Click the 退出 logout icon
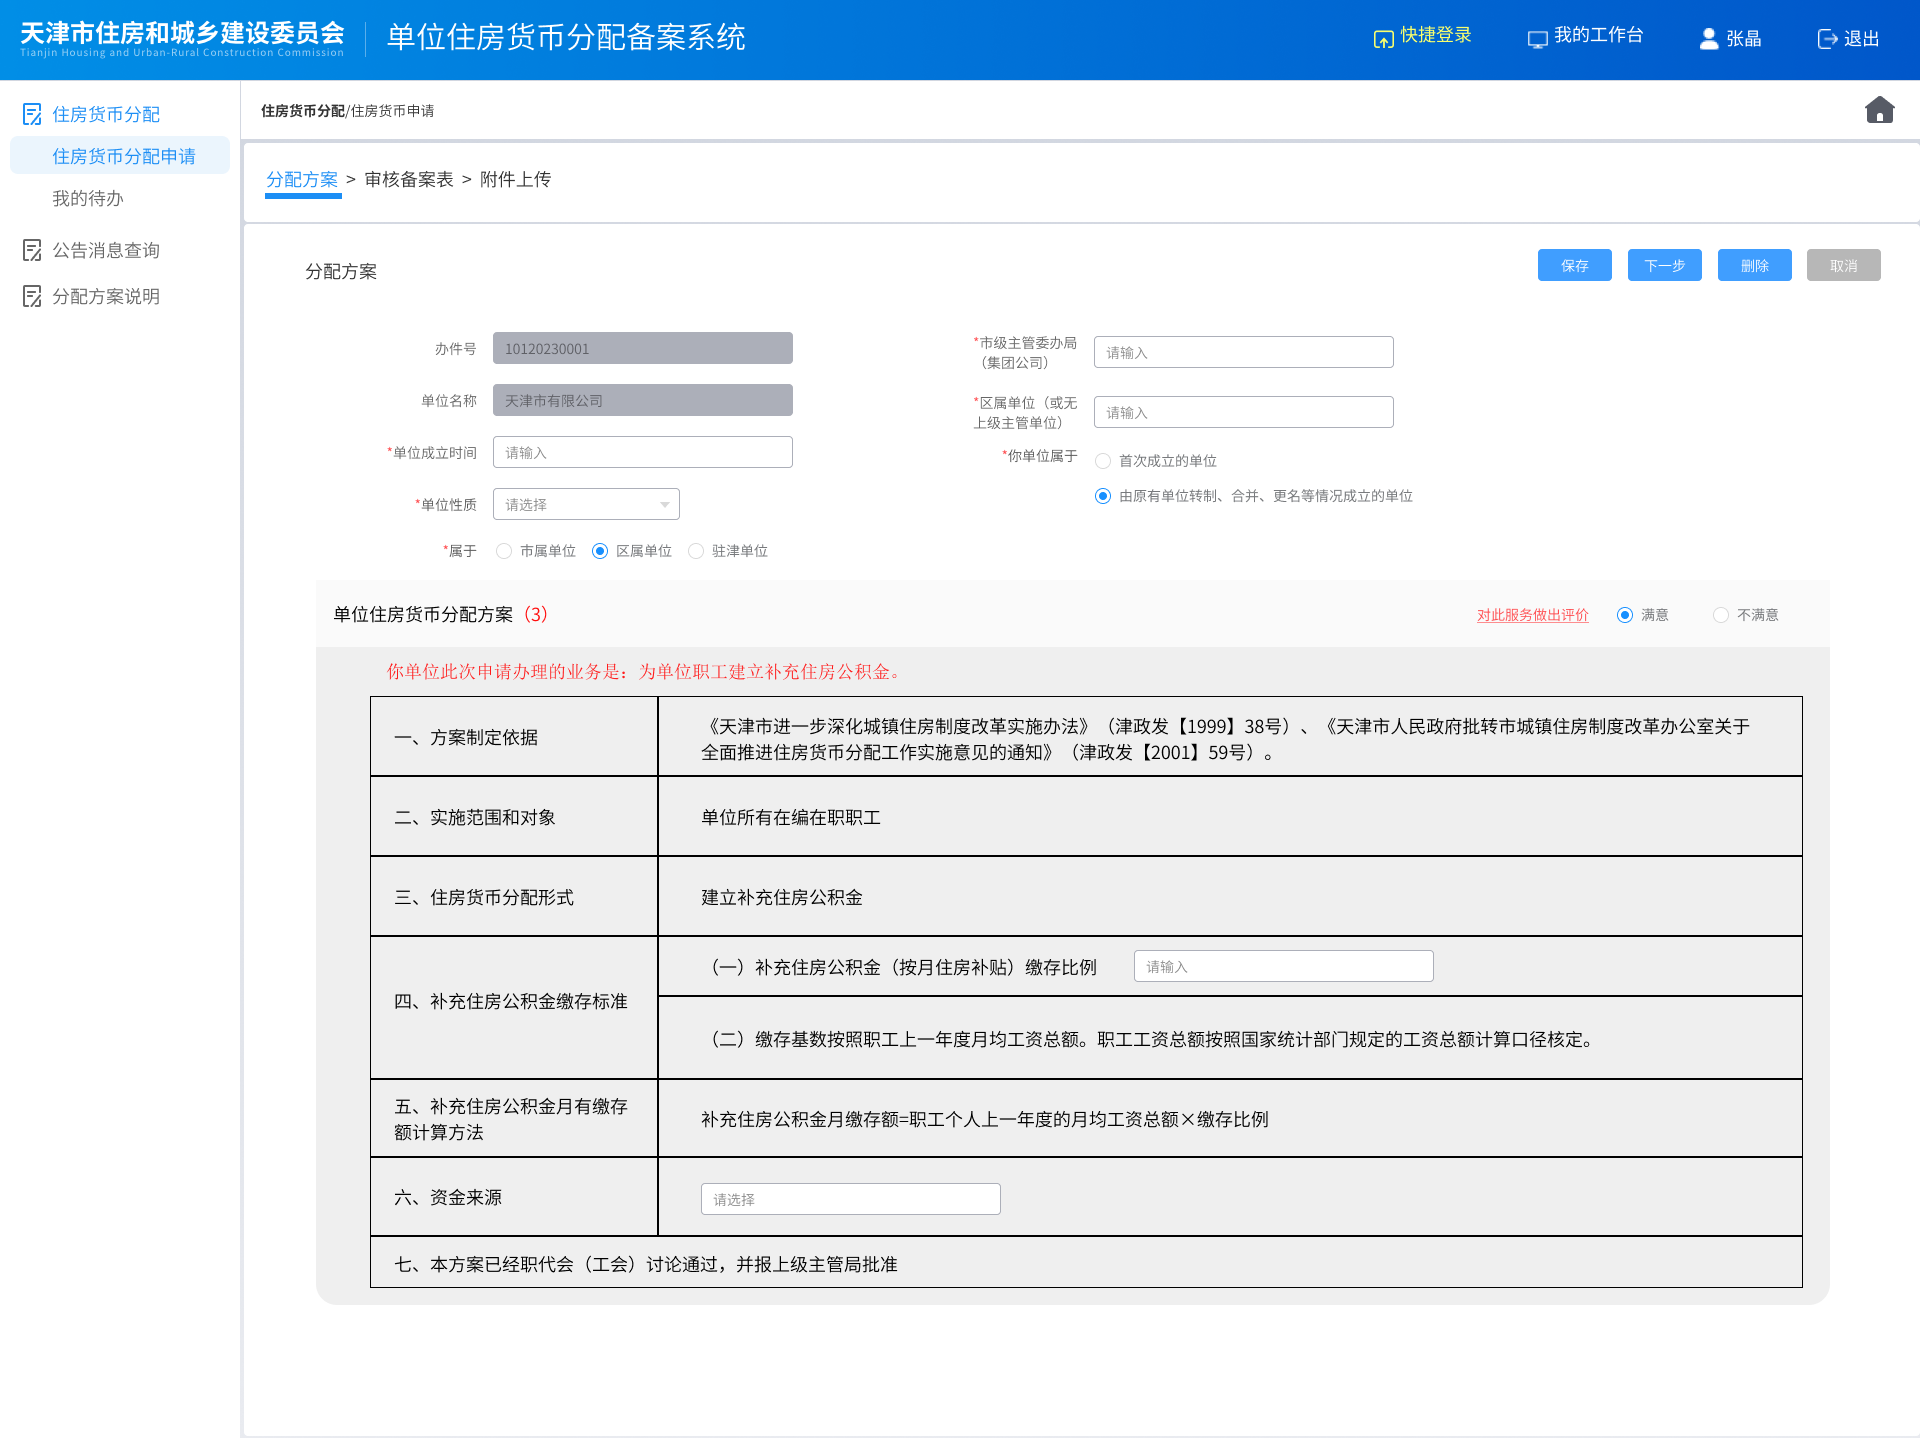Viewport: 1920px width, 1438px height. (x=1827, y=39)
